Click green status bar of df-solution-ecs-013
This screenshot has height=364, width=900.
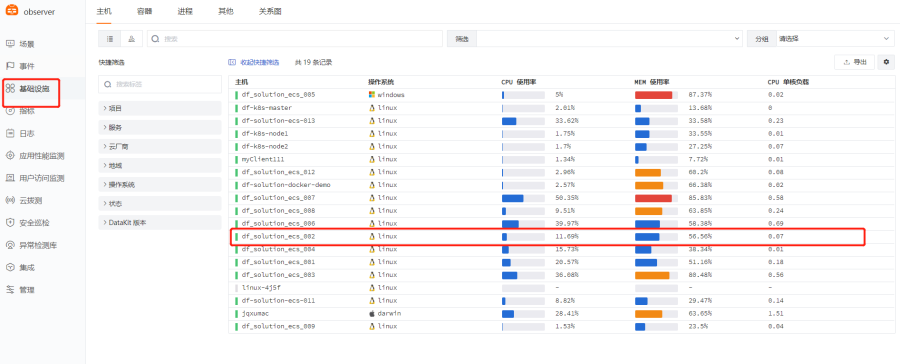(x=236, y=121)
